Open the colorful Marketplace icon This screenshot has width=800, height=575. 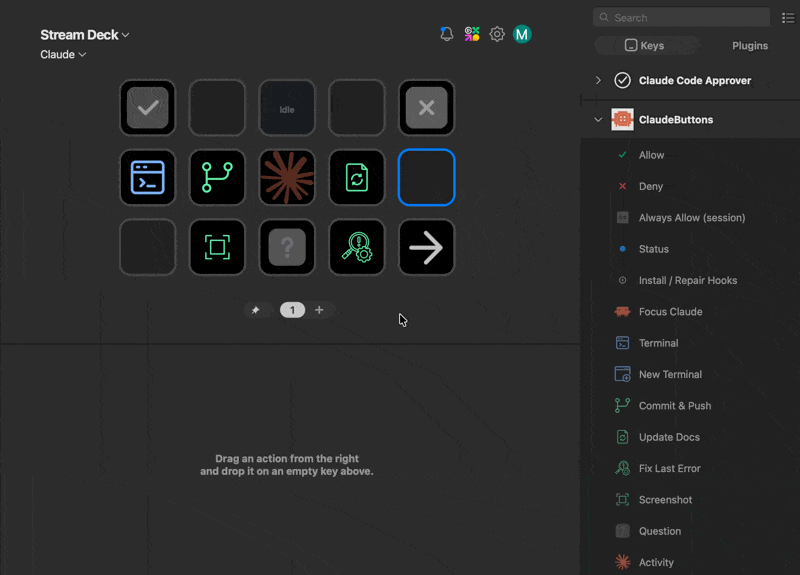click(472, 34)
